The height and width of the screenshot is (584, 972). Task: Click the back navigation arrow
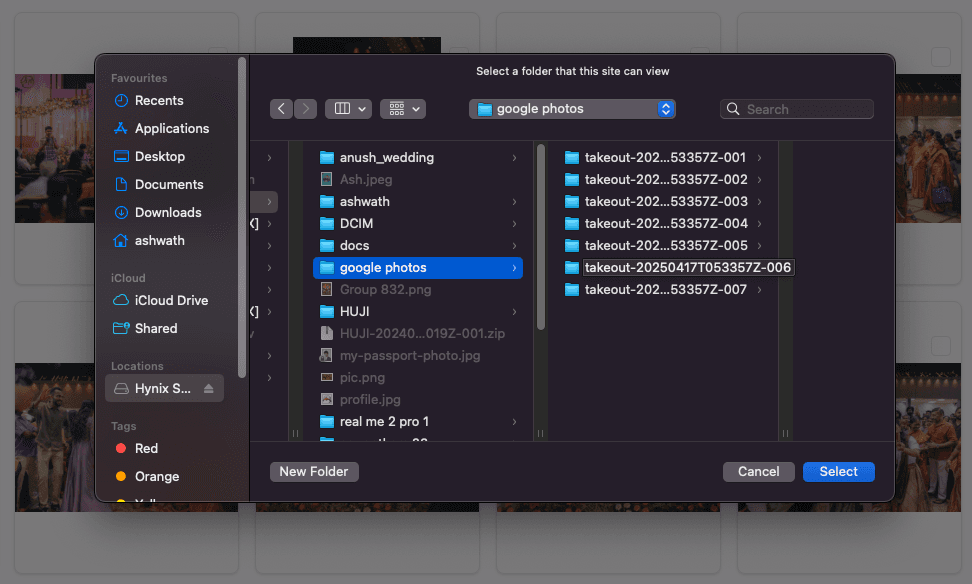point(281,109)
